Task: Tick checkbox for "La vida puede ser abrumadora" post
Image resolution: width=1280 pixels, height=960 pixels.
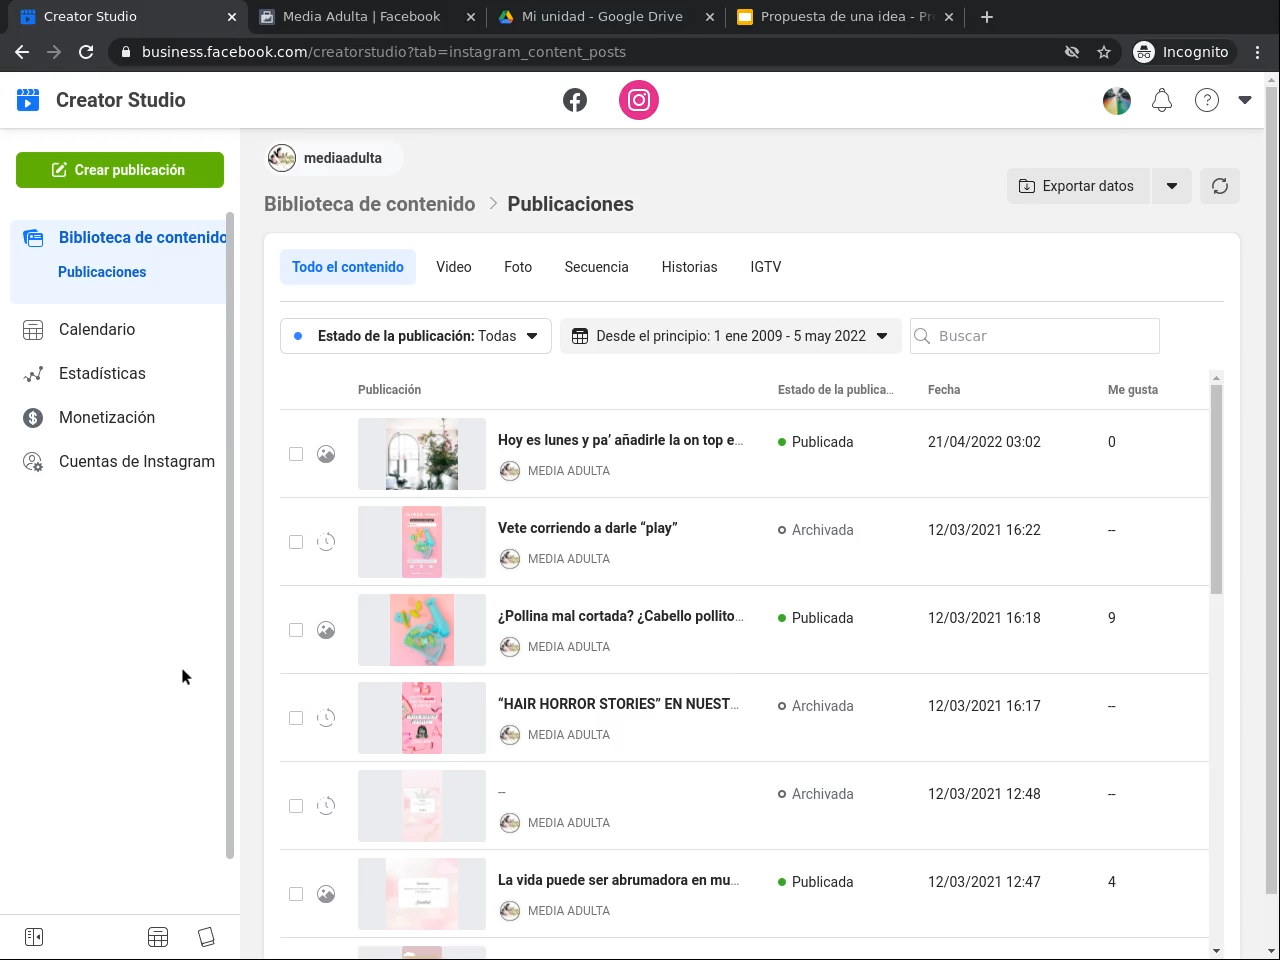Action: (296, 894)
